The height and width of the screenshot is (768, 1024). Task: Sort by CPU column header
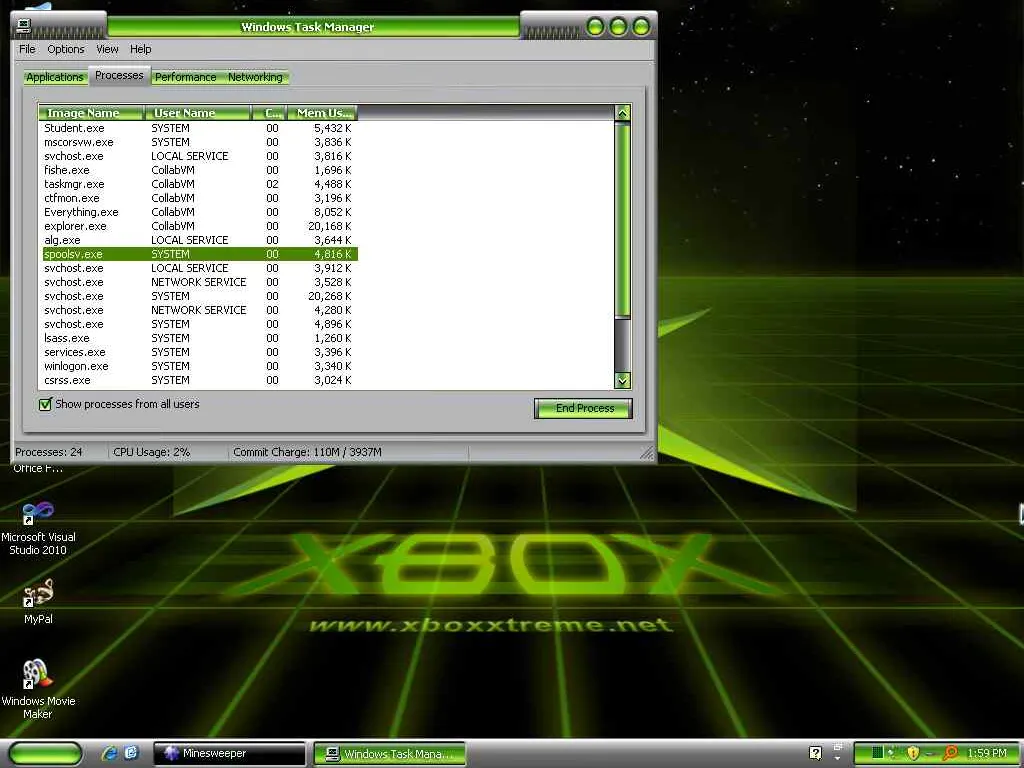[269, 113]
